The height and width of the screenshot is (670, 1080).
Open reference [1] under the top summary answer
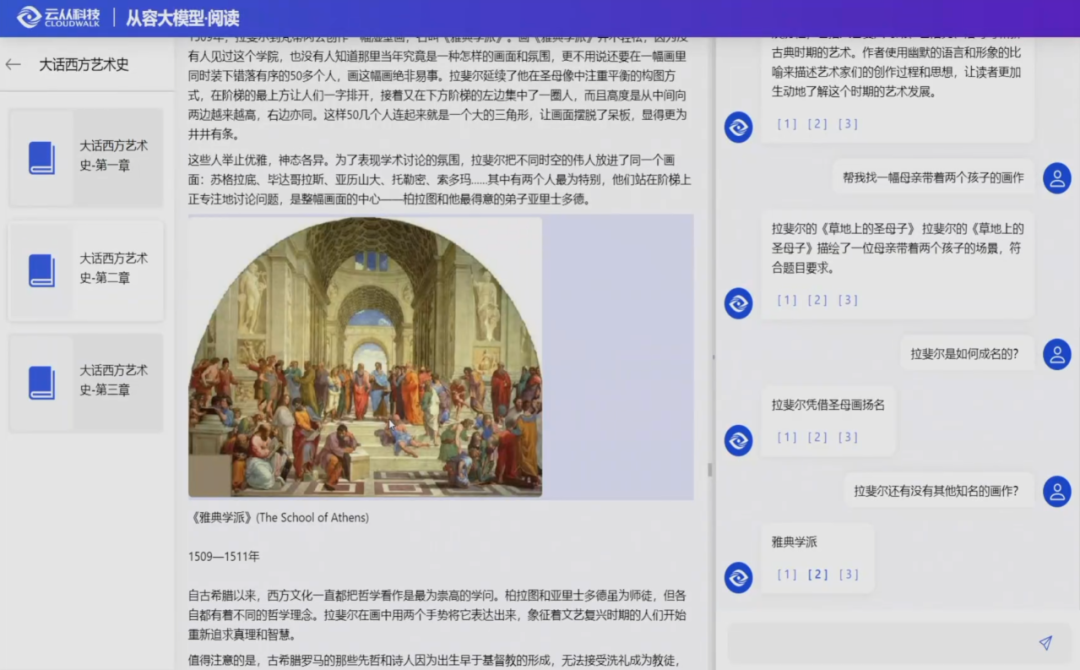(787, 124)
